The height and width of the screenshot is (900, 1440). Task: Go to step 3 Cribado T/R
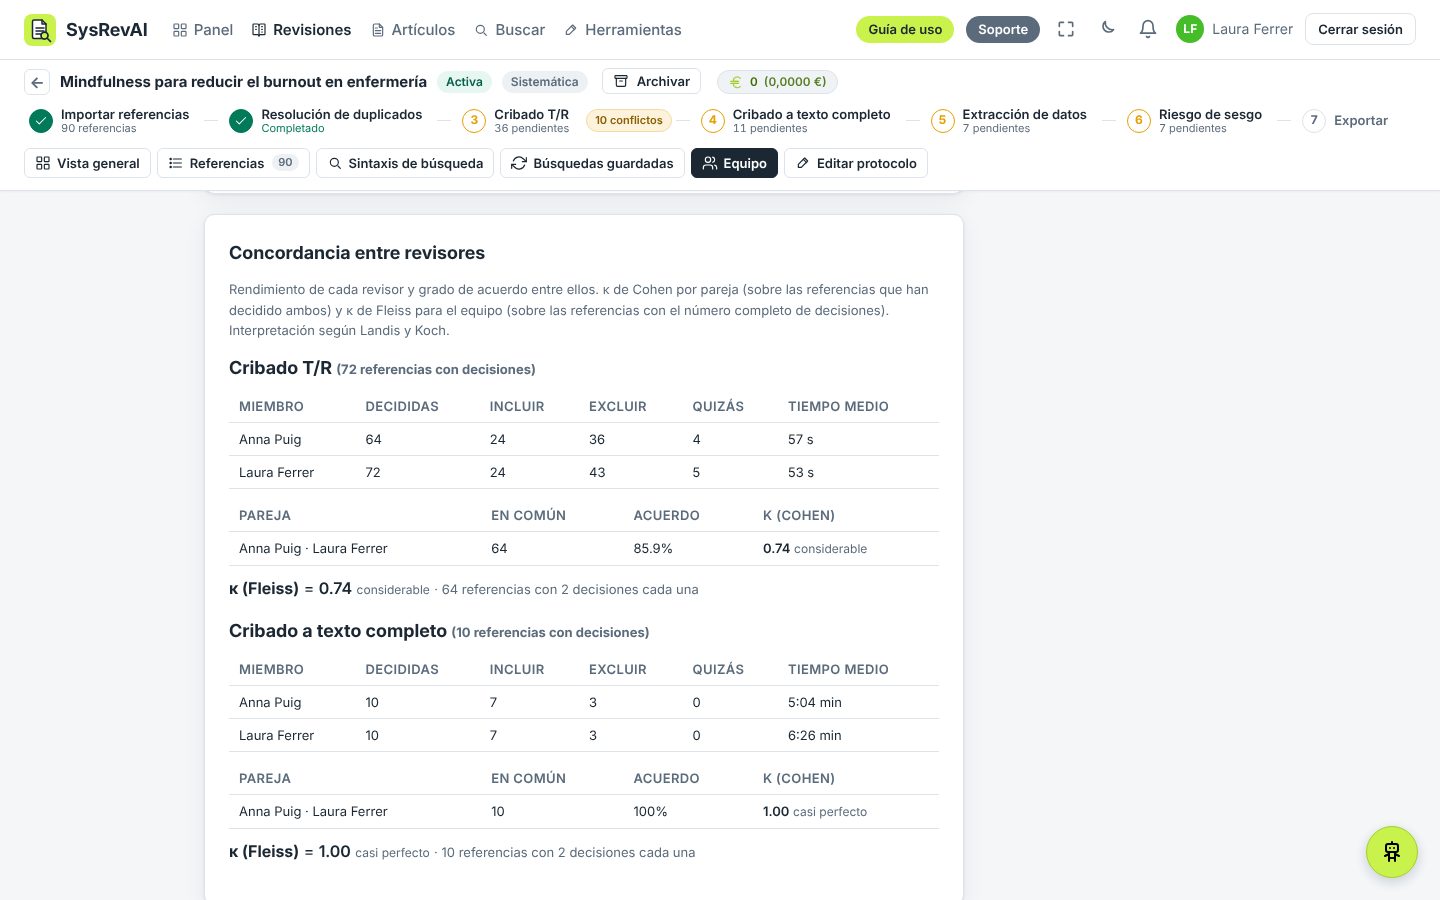tap(516, 121)
